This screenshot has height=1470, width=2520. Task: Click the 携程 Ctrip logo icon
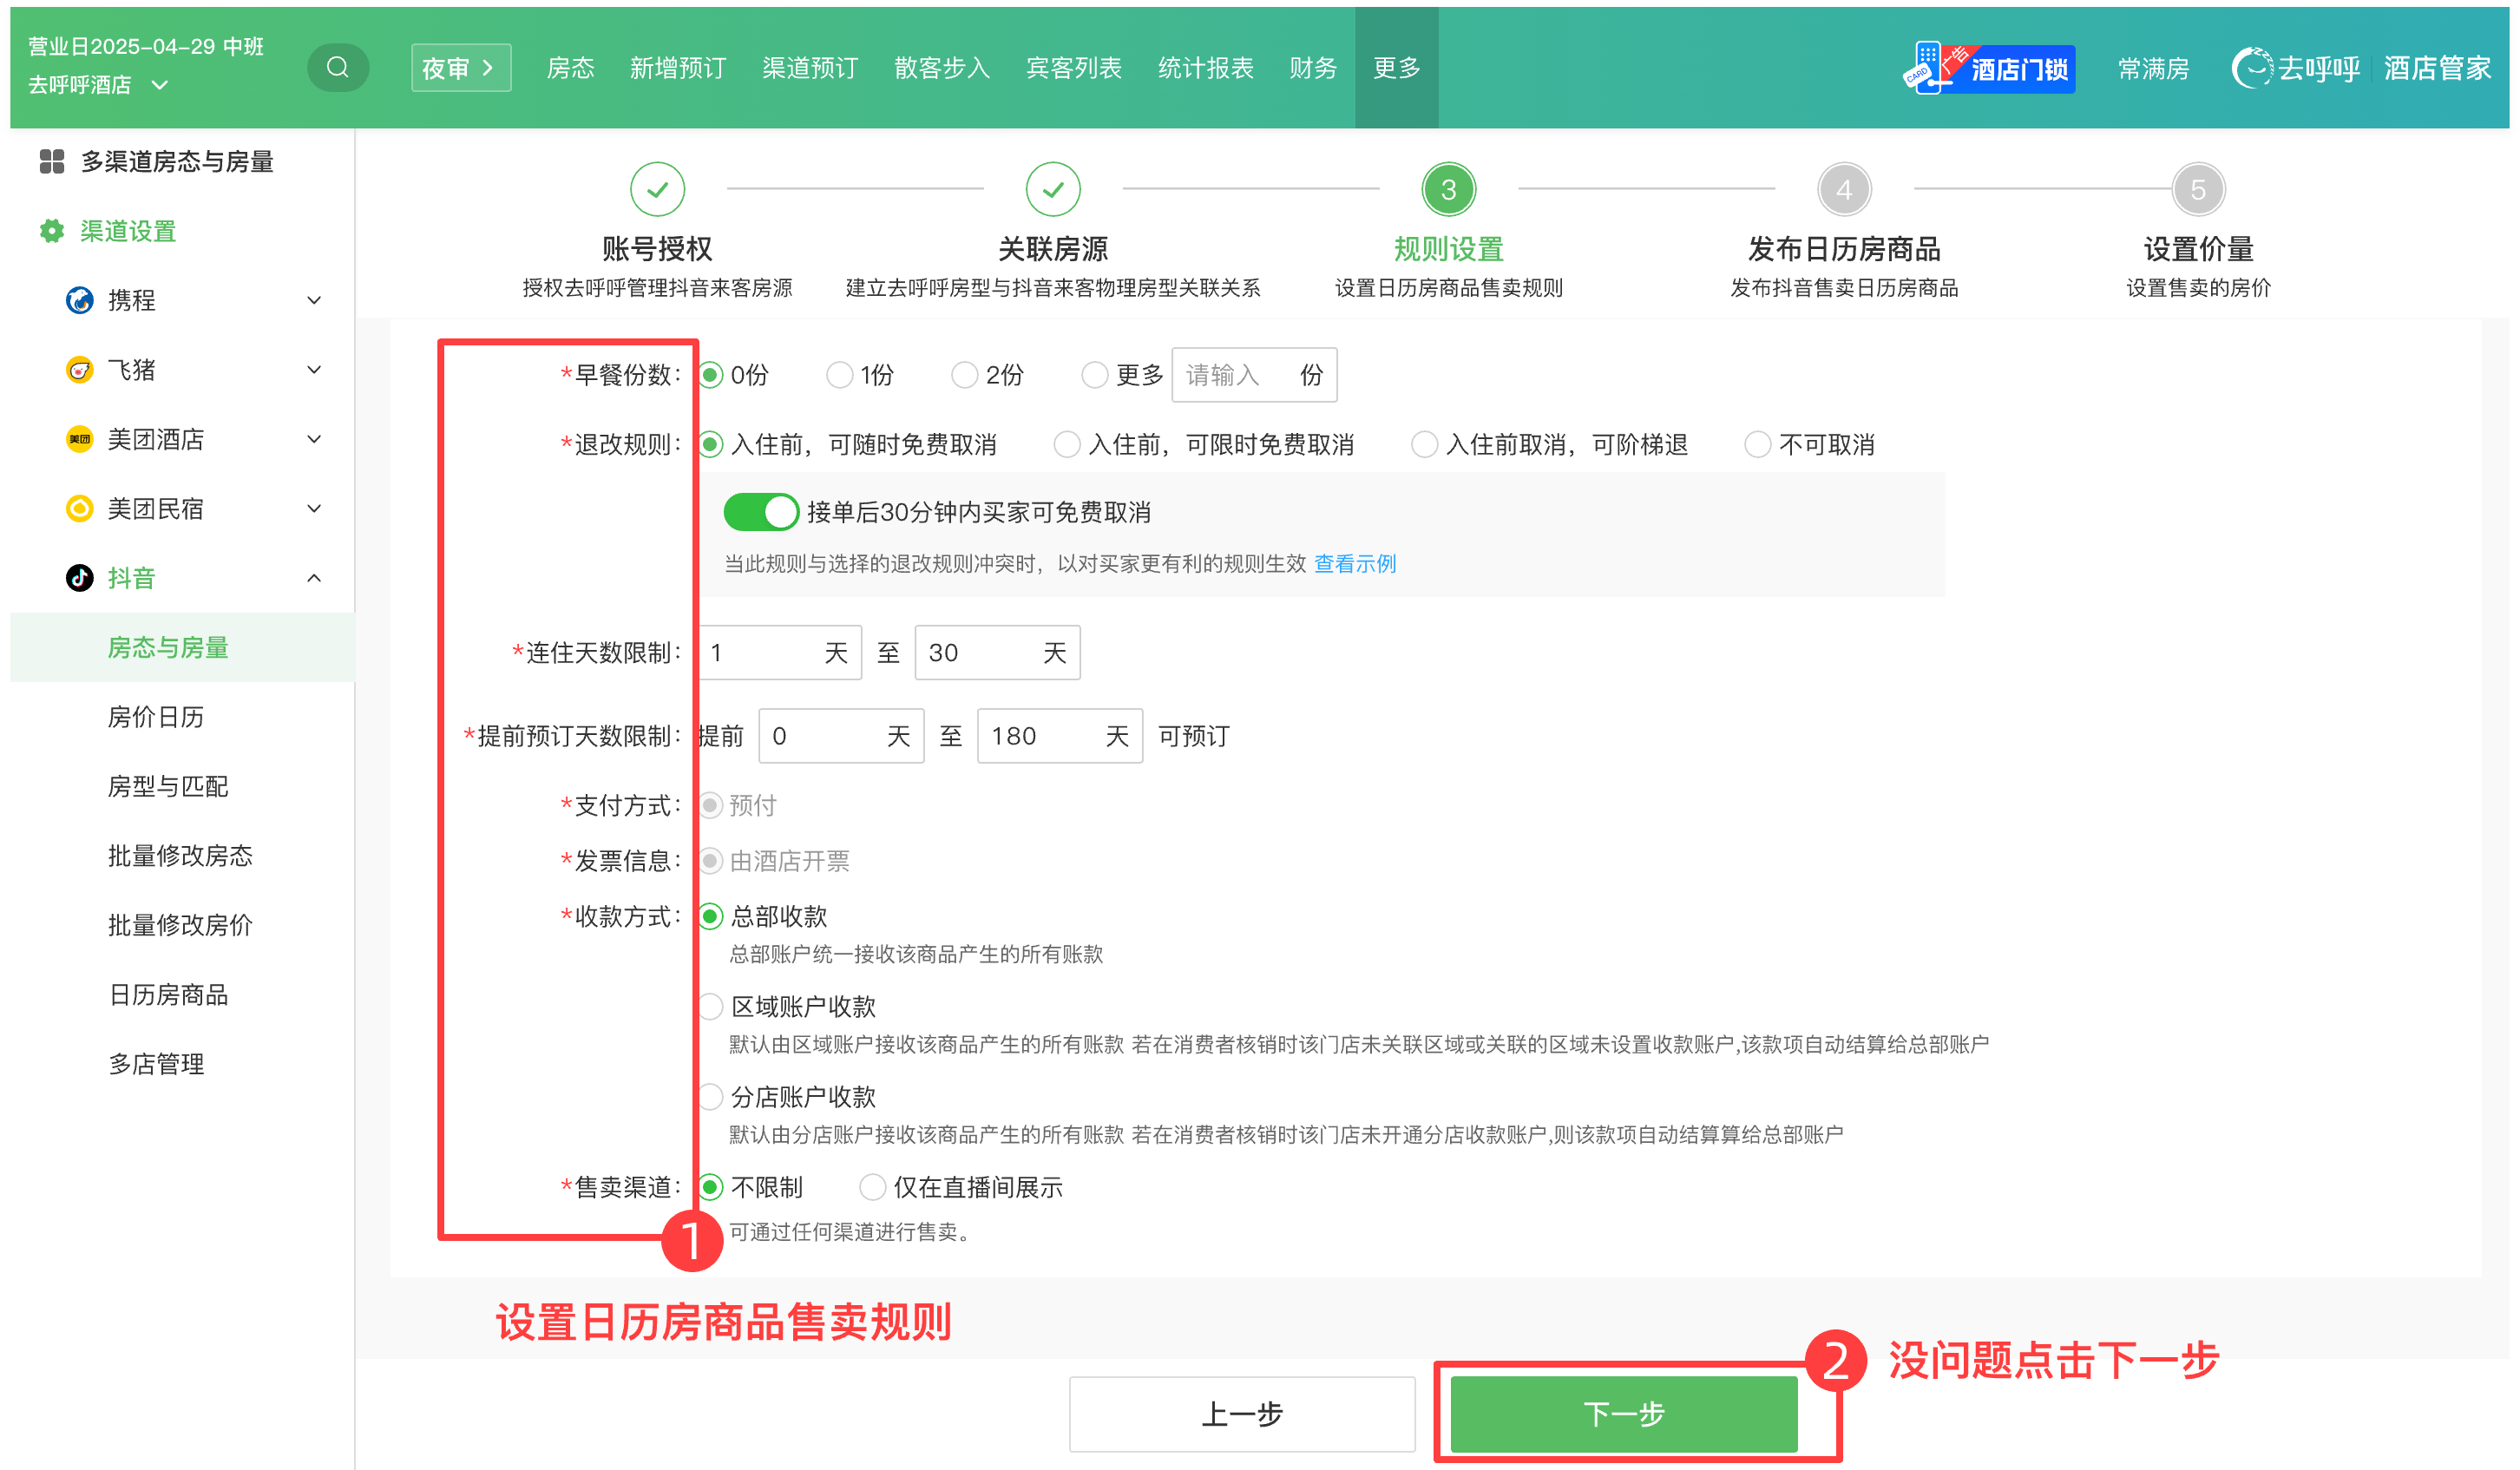tap(79, 300)
